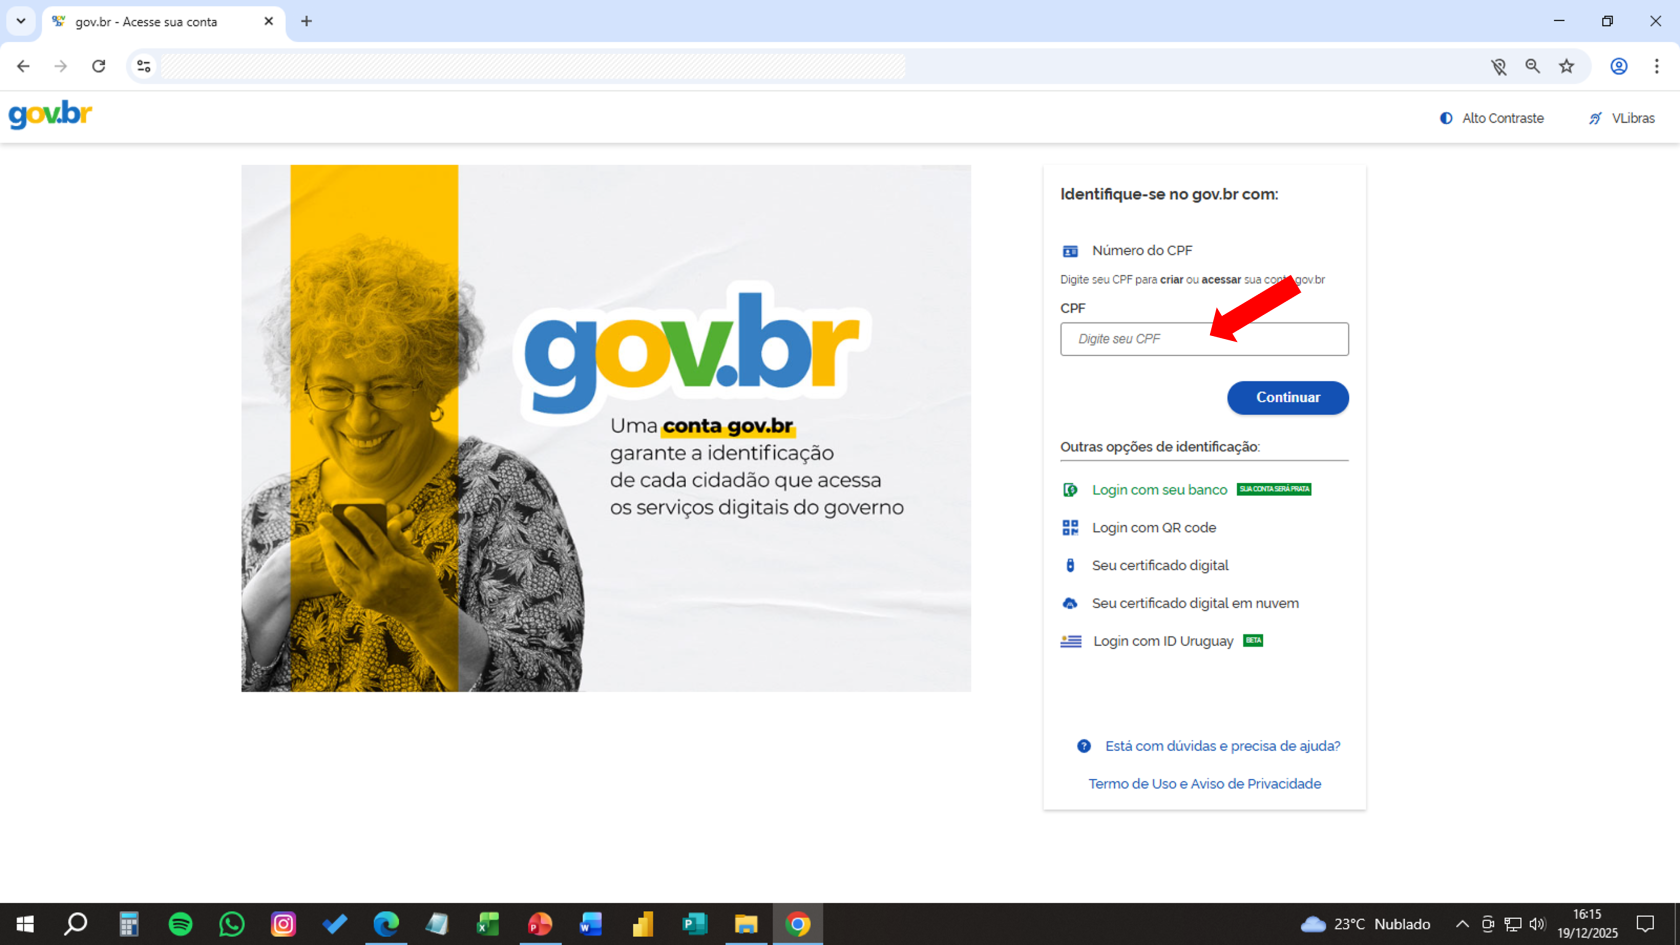Click the CPF card icon beside Número do CPF
This screenshot has height=945, width=1680.
pyautogui.click(x=1070, y=250)
